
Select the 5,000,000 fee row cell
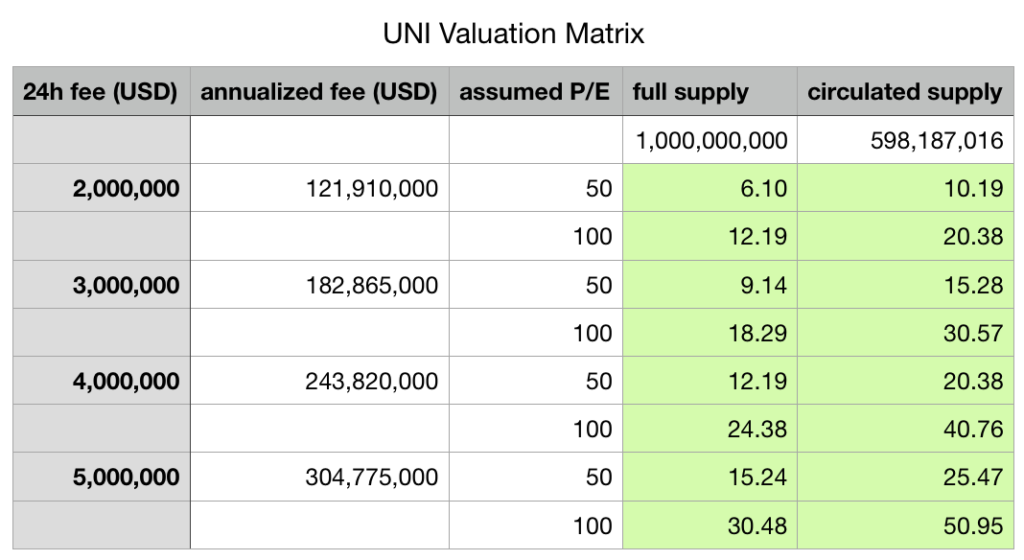(102, 477)
